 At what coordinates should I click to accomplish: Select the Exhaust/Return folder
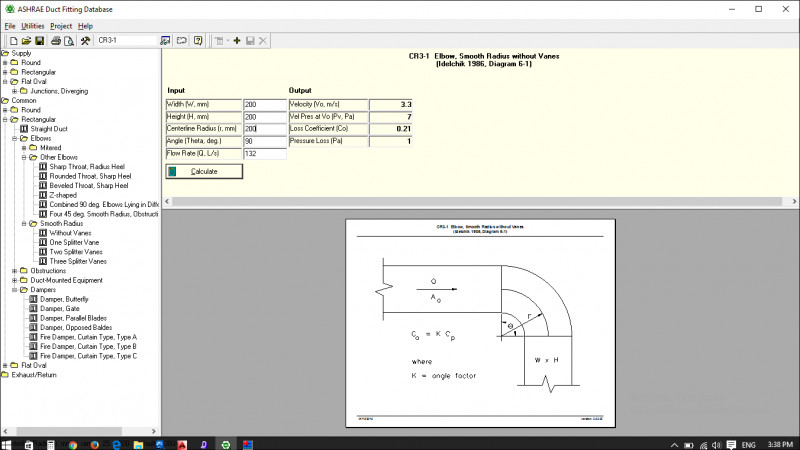click(x=34, y=375)
